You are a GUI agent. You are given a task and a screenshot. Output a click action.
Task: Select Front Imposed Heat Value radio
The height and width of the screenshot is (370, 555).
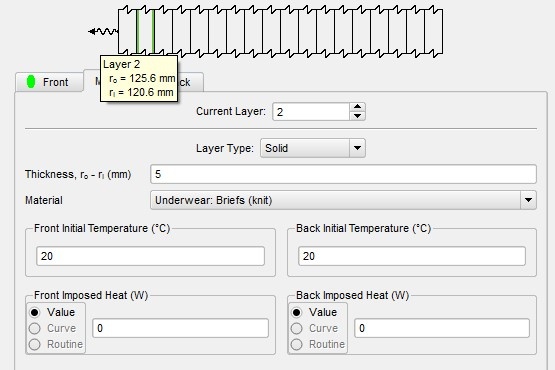(35, 312)
